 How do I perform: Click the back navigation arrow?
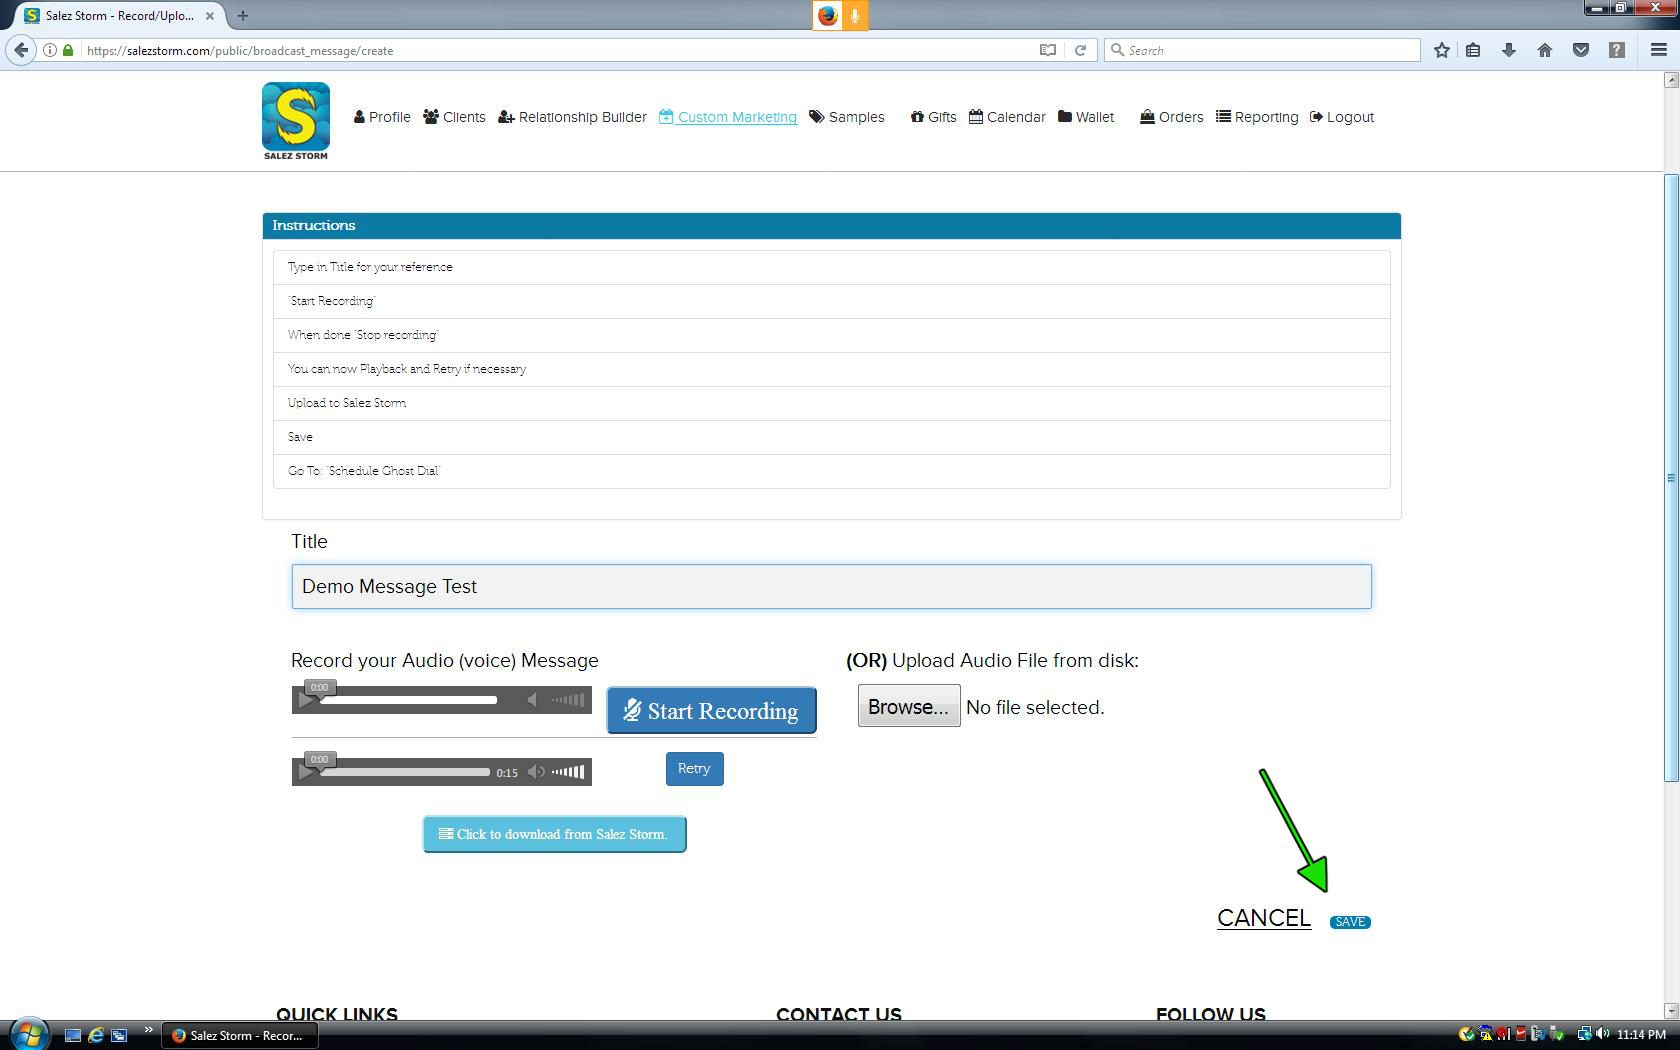pyautogui.click(x=21, y=50)
